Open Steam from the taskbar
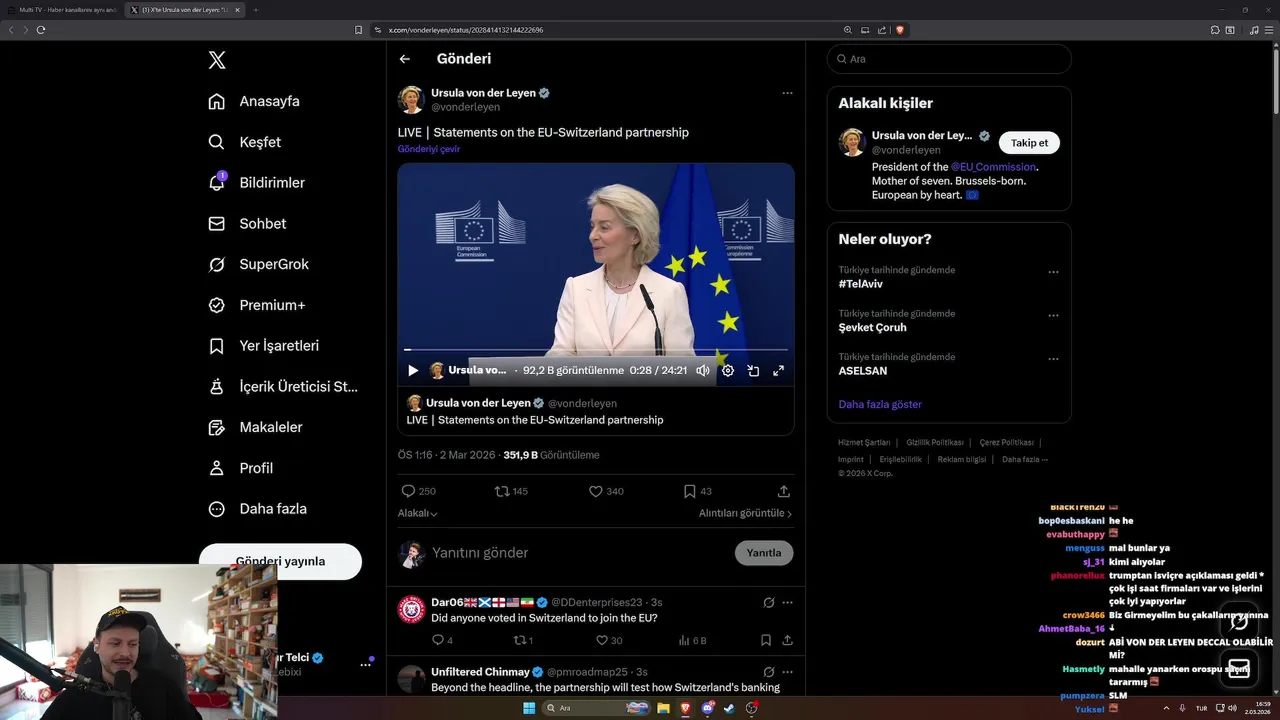 [x=729, y=708]
